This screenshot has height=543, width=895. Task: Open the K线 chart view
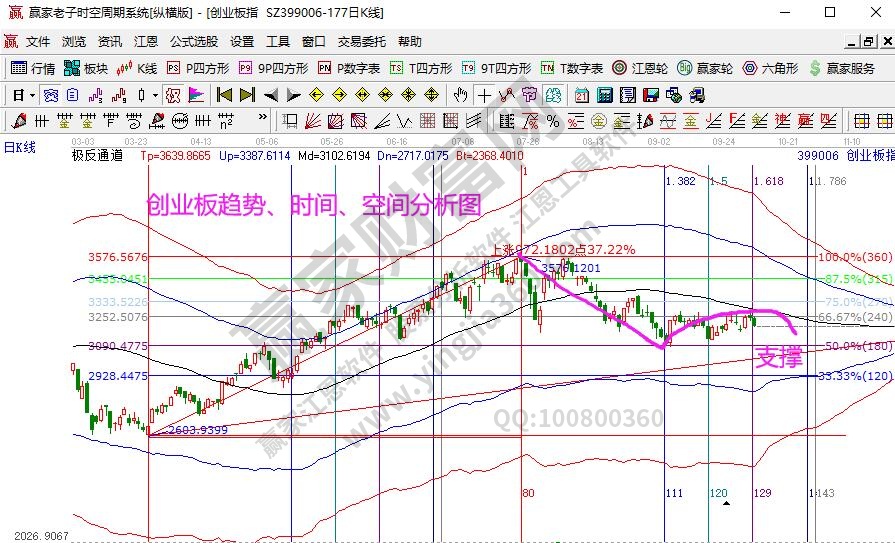click(136, 68)
